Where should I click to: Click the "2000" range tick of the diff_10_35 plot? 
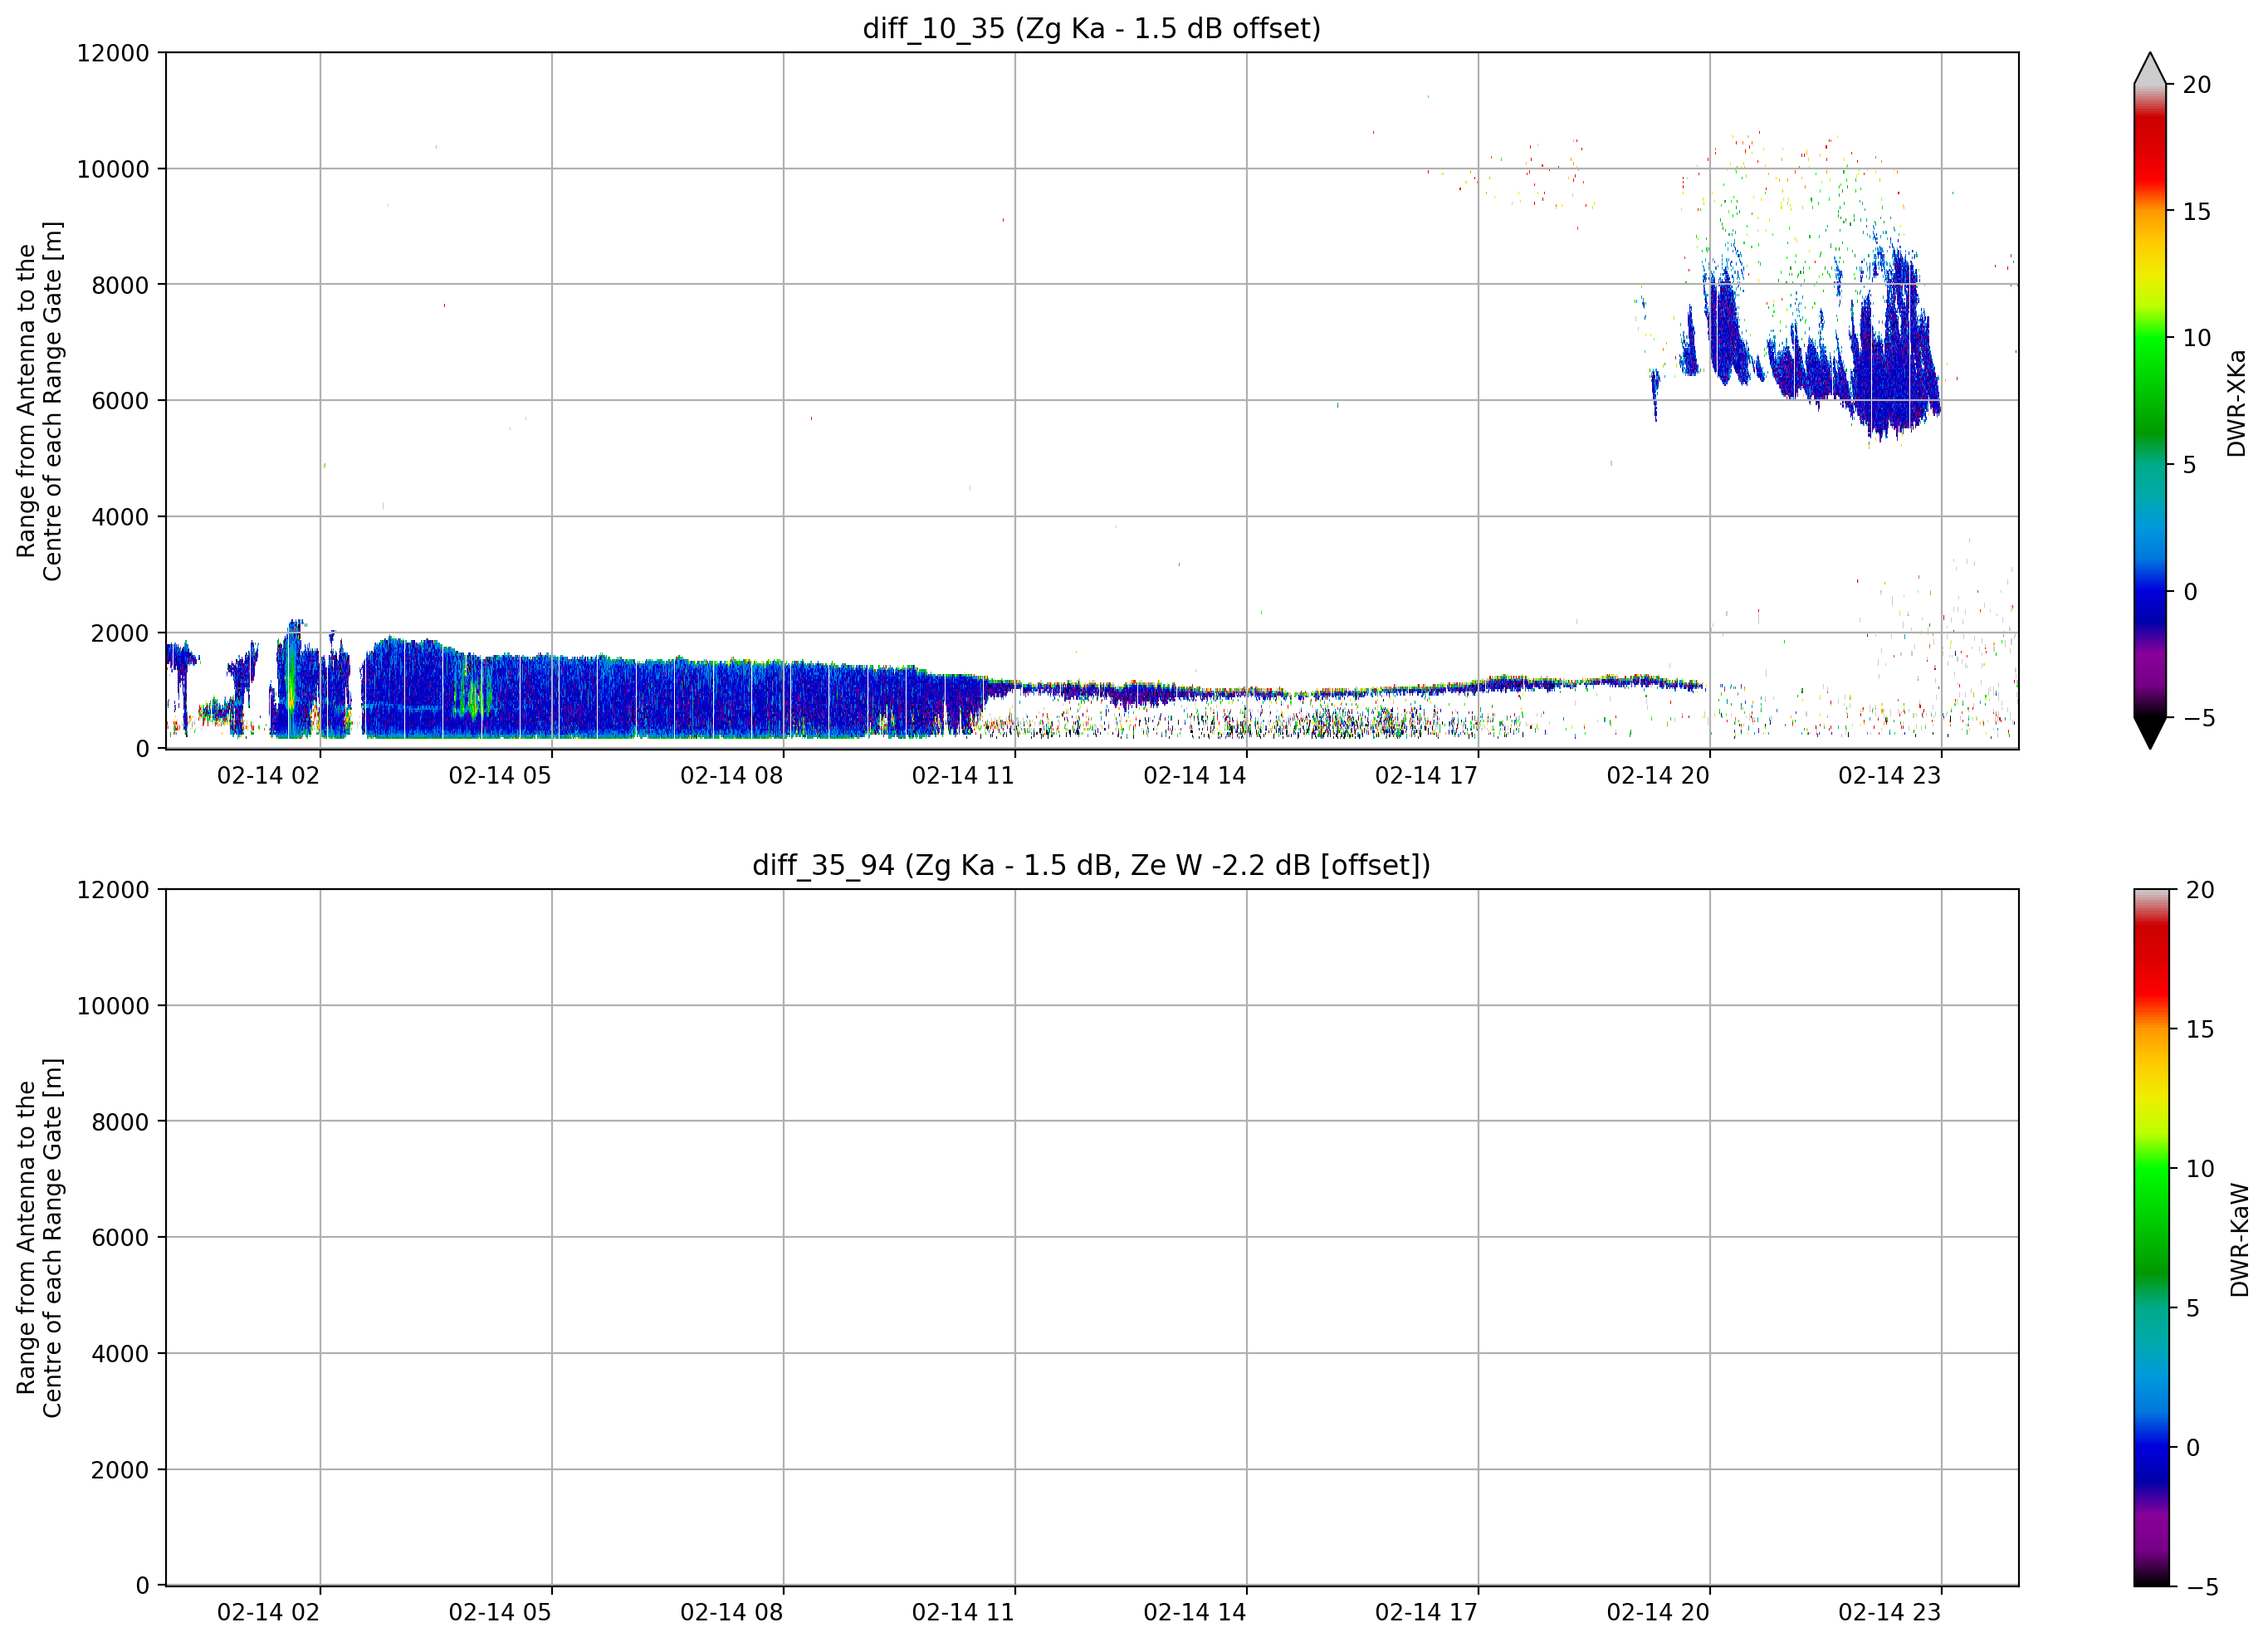[x=120, y=633]
